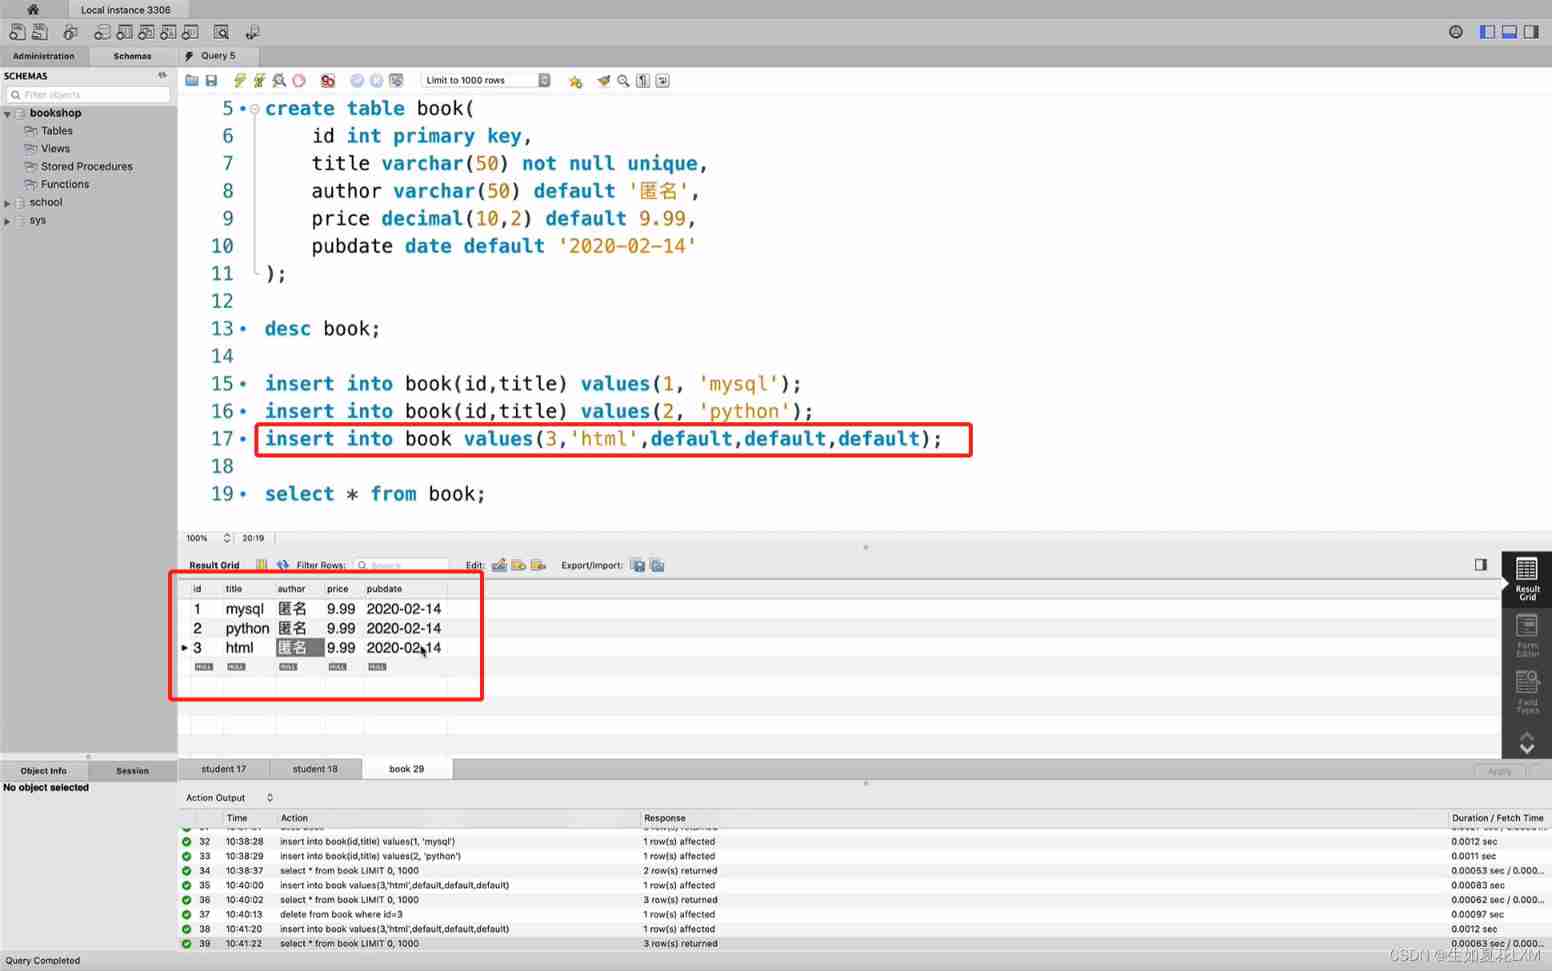Image resolution: width=1552 pixels, height=971 pixels.
Task: Refresh schemas list icon beside SCHEMAS header
Action: click(x=162, y=75)
